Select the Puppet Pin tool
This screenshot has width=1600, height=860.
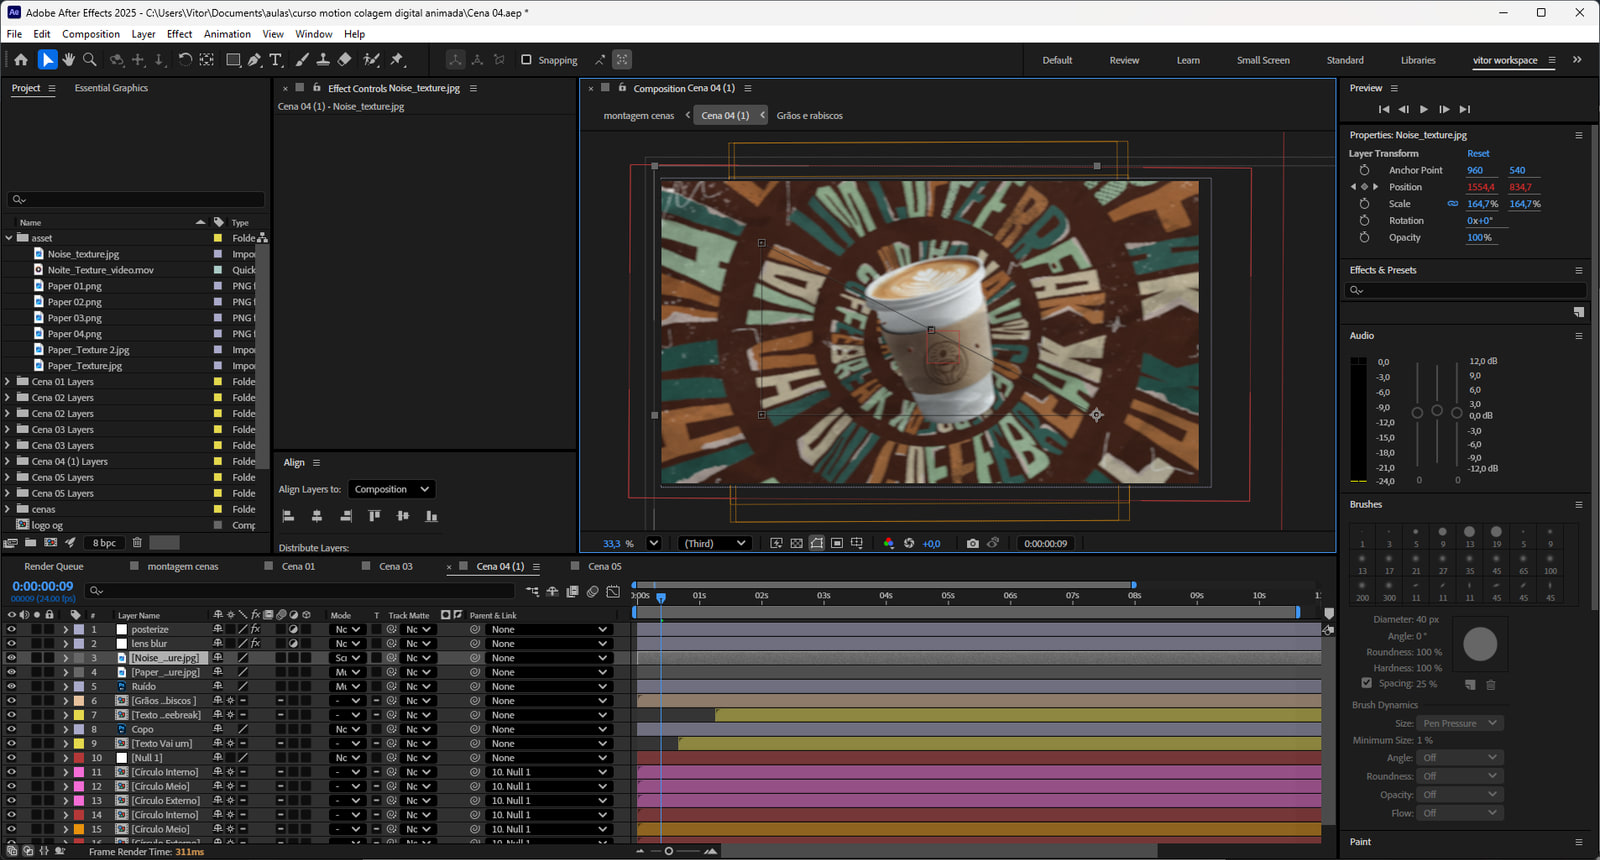397,60
